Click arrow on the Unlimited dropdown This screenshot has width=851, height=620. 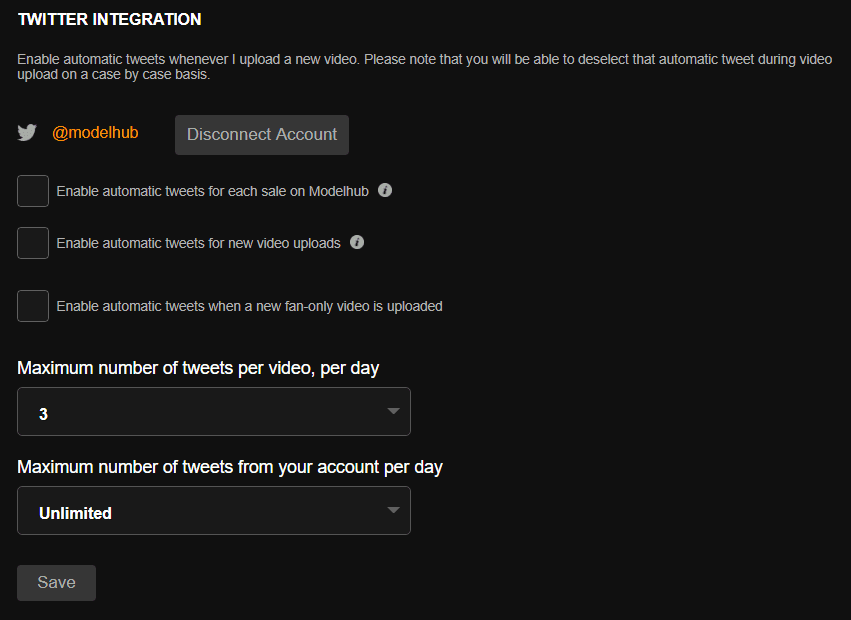(393, 510)
